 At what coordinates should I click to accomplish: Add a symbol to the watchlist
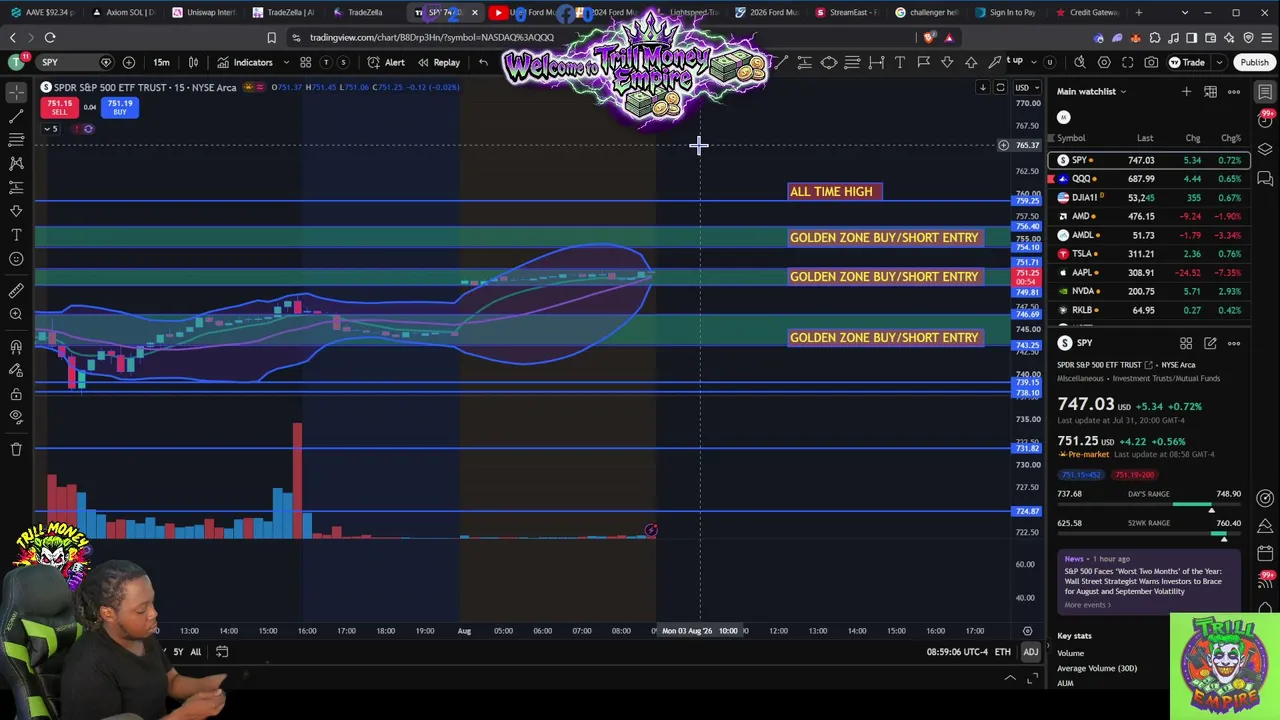click(1186, 91)
